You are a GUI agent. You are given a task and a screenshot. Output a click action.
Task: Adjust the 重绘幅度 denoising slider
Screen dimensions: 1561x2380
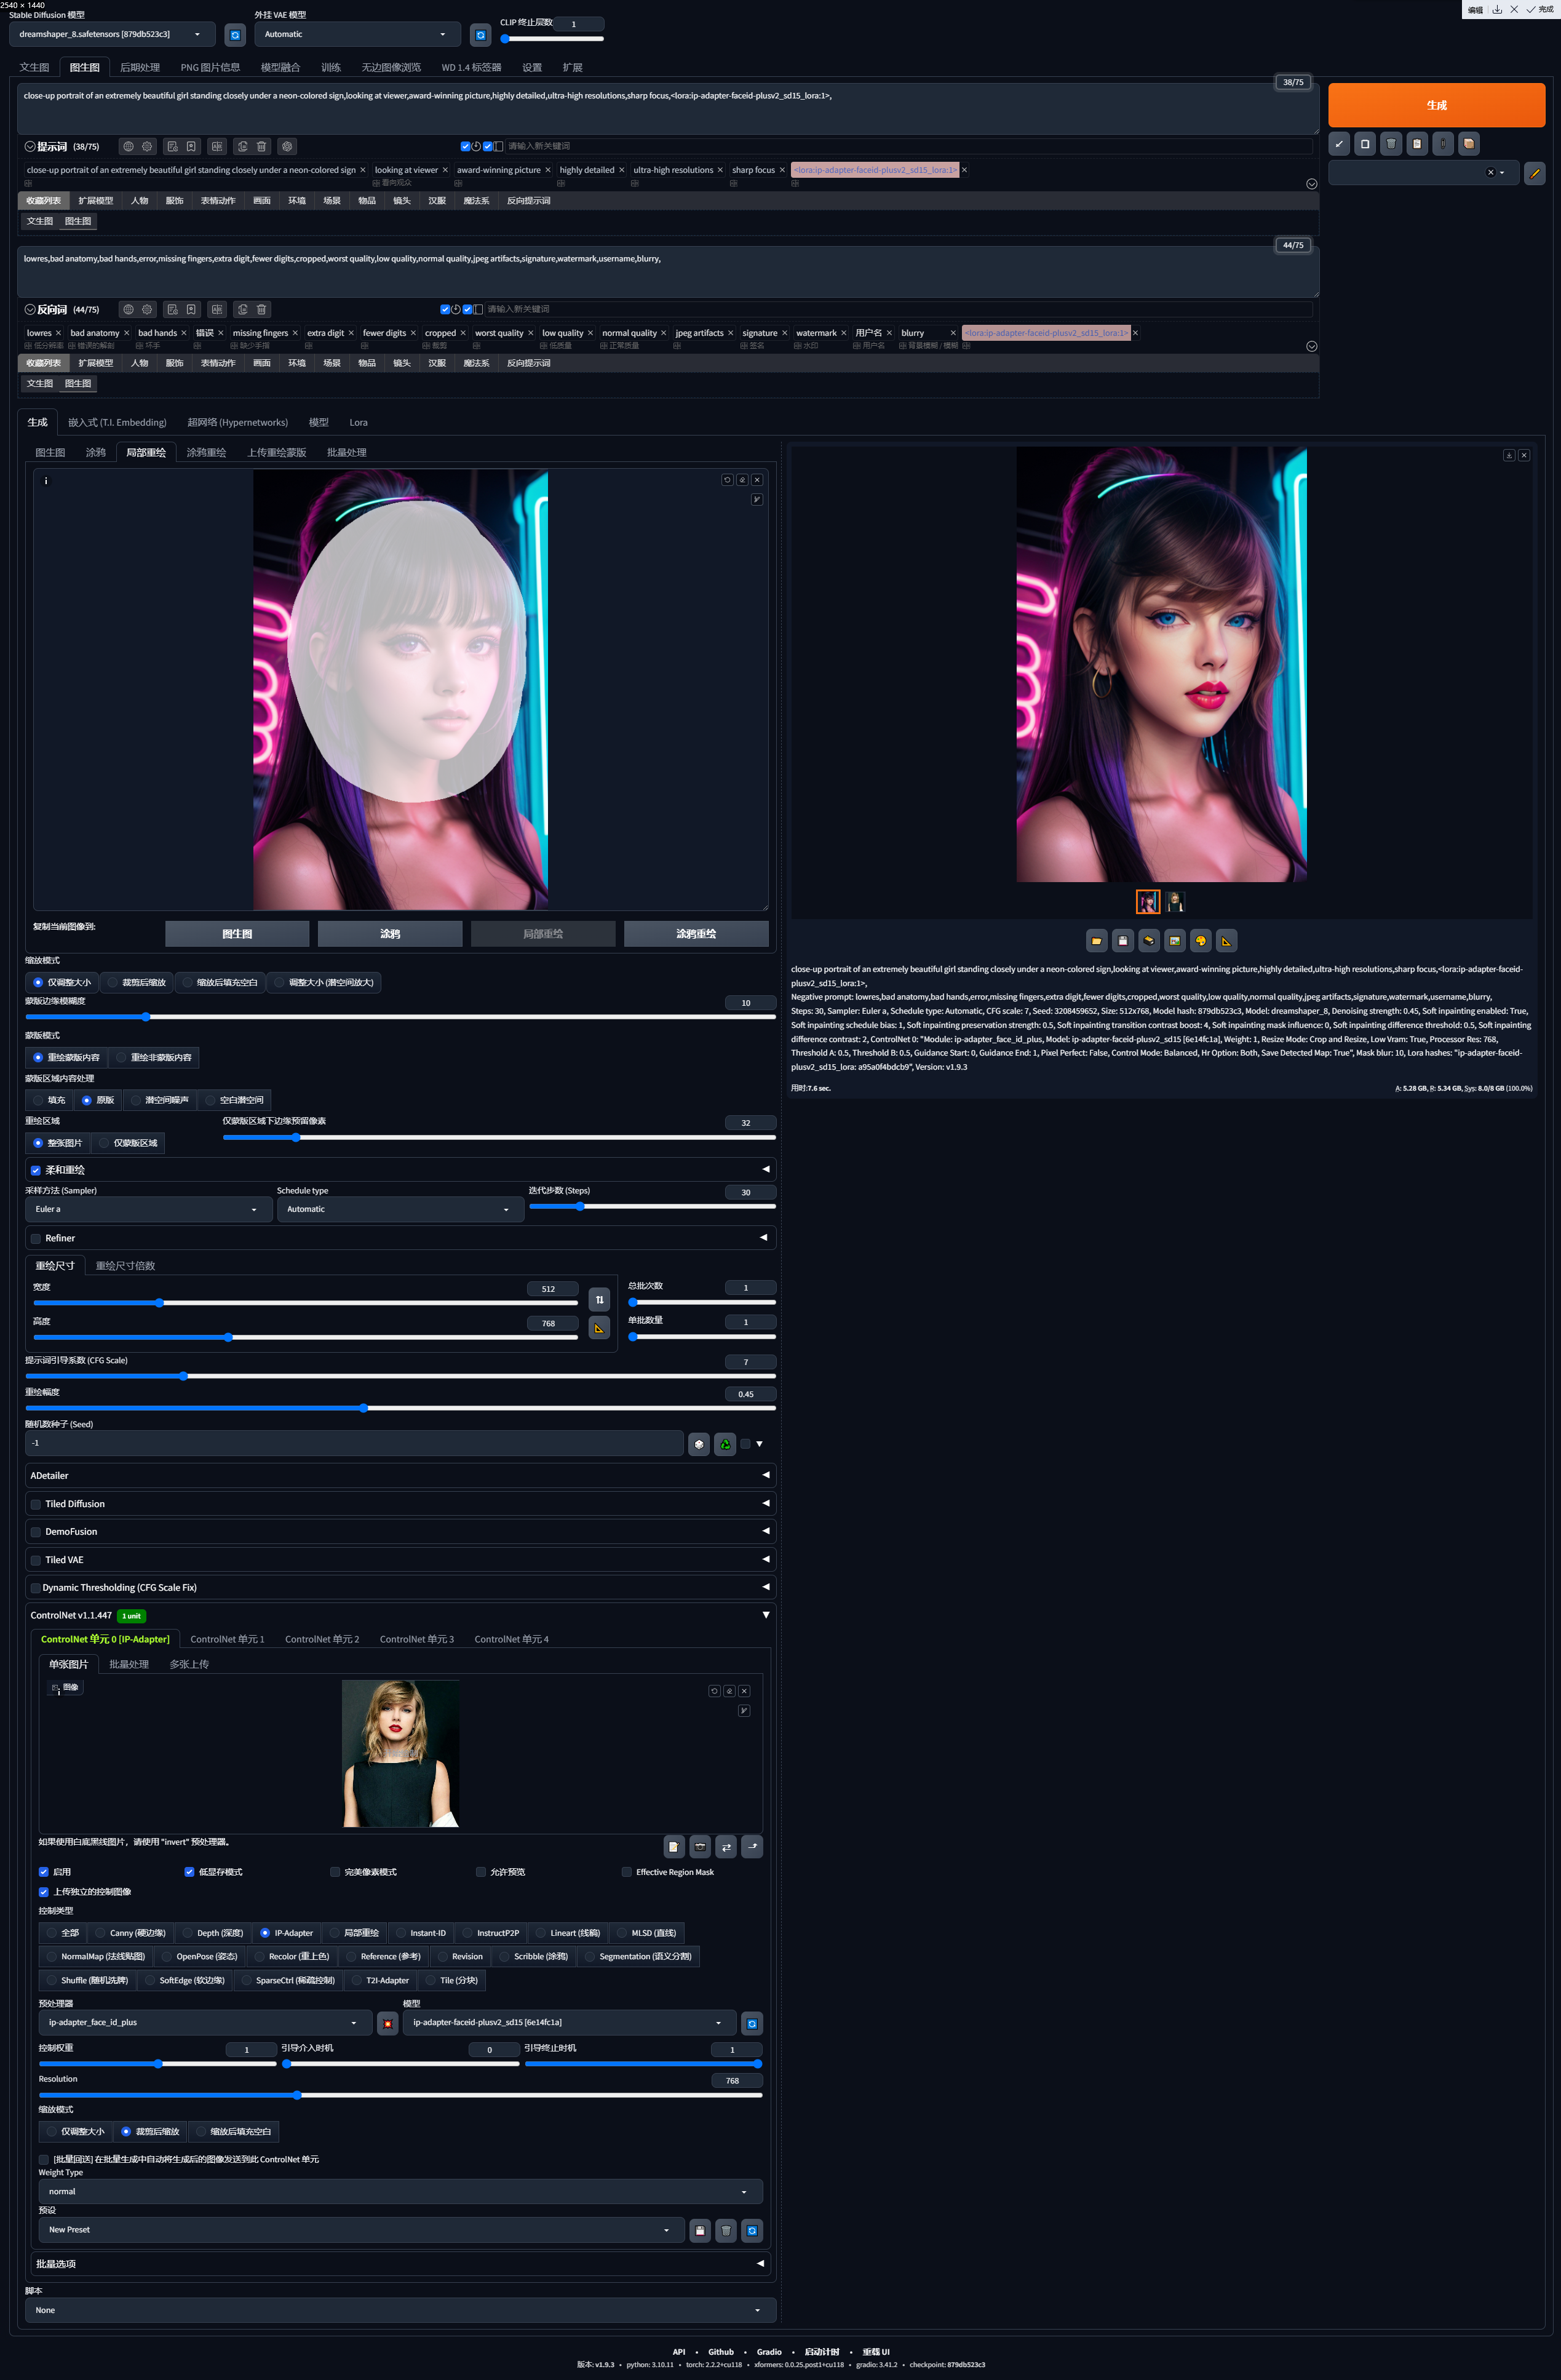(364, 1408)
